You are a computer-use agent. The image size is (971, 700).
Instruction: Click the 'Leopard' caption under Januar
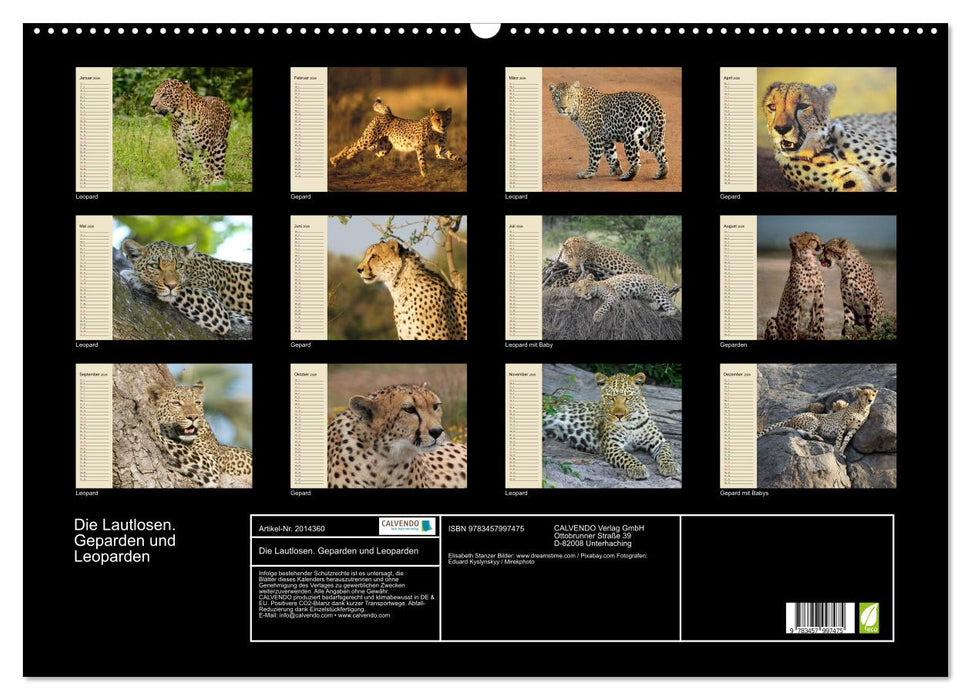pyautogui.click(x=87, y=196)
